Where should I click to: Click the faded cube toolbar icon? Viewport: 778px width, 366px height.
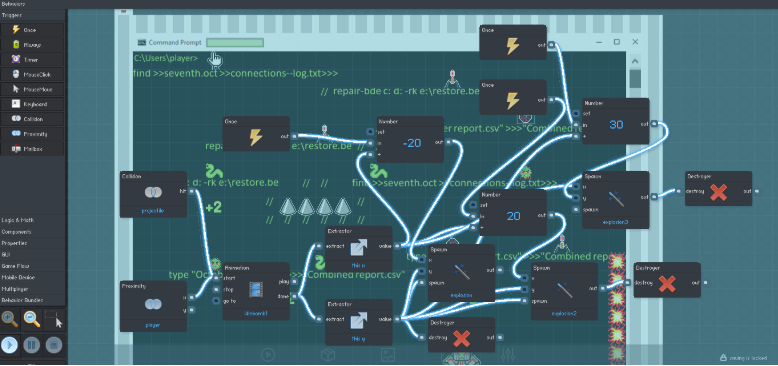click(x=327, y=355)
